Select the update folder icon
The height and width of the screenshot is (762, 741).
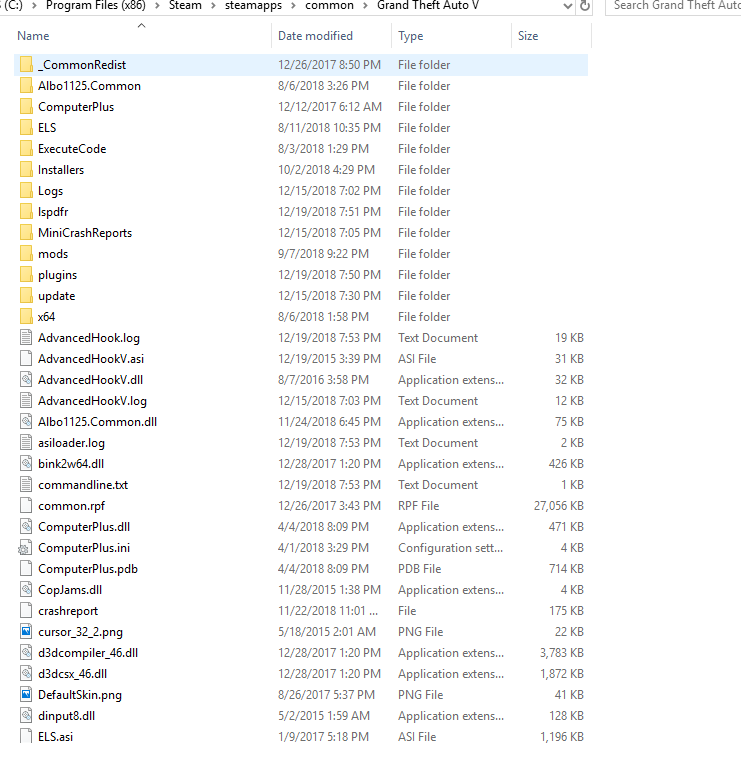point(26,296)
